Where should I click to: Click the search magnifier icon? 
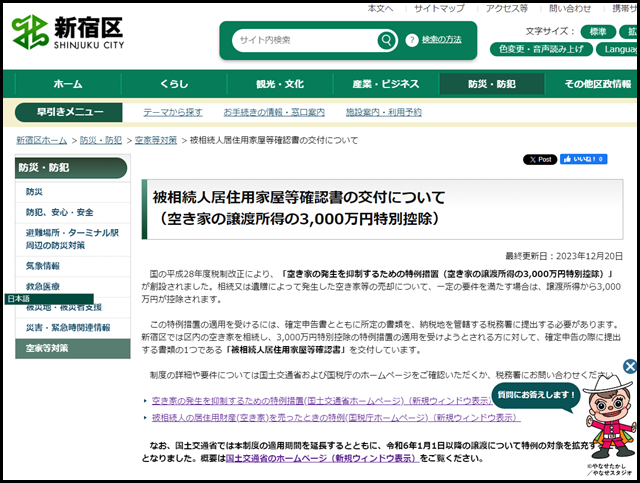tap(386, 40)
